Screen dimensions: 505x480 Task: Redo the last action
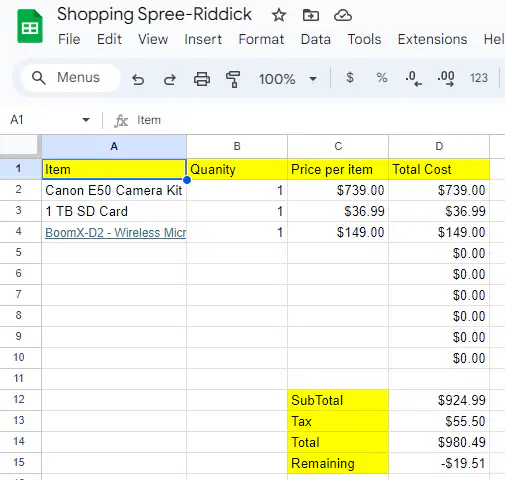170,79
